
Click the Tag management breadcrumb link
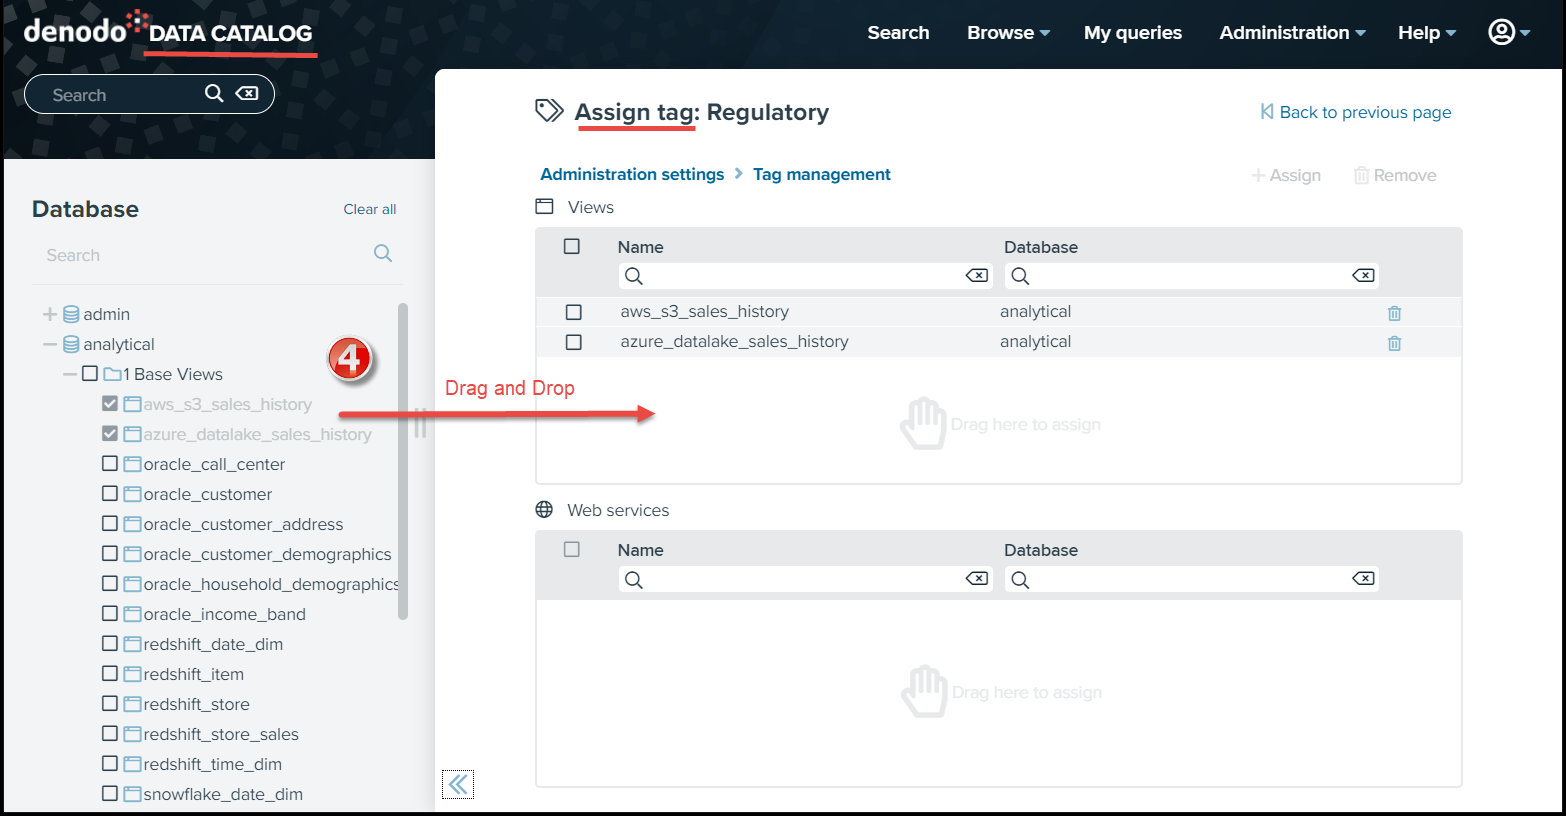coord(821,174)
